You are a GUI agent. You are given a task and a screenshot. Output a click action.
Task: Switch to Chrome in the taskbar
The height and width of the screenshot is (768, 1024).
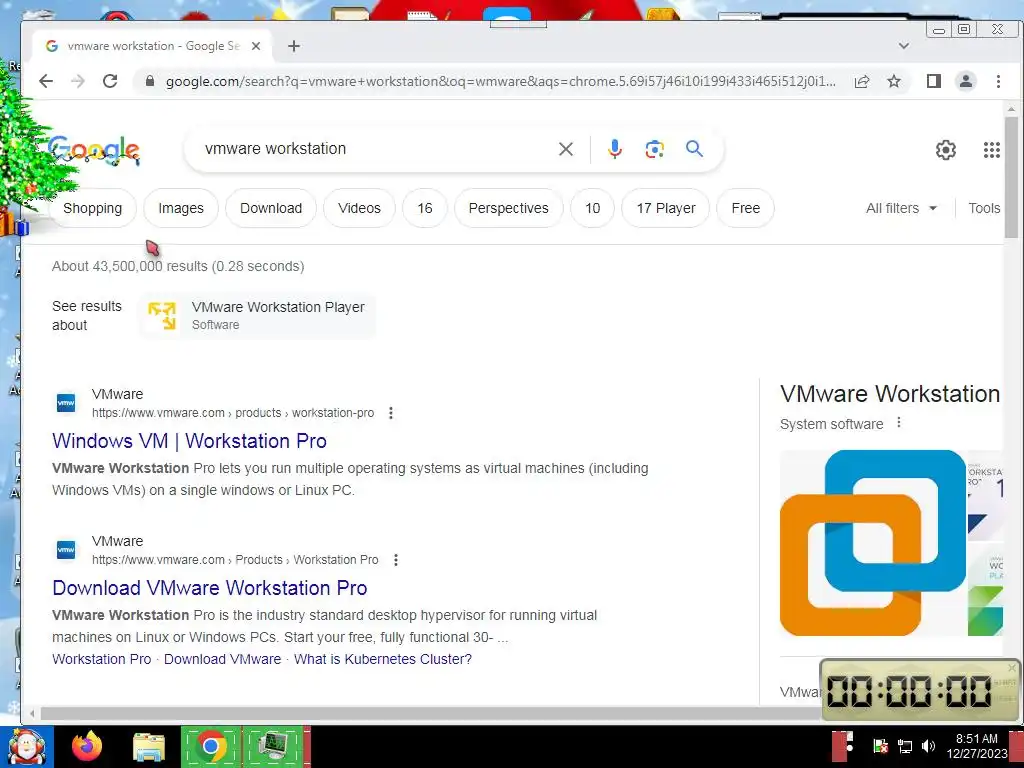211,746
